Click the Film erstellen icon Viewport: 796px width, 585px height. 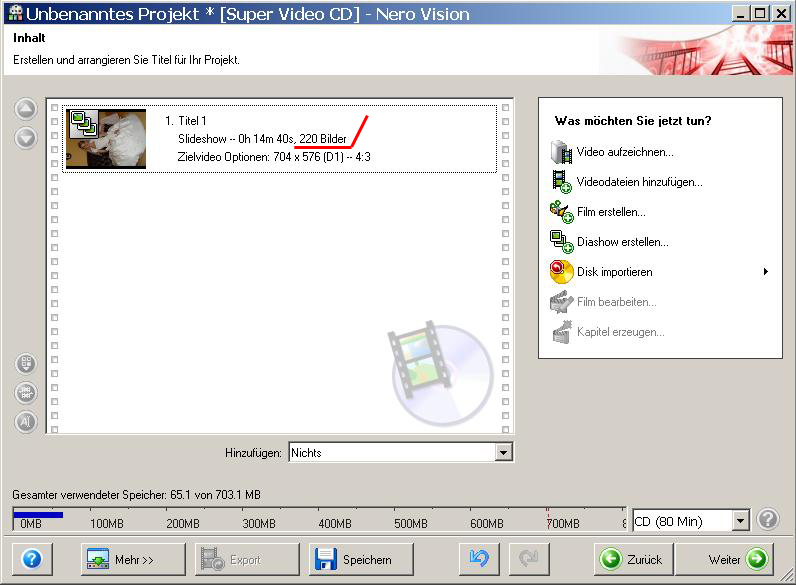(x=561, y=212)
